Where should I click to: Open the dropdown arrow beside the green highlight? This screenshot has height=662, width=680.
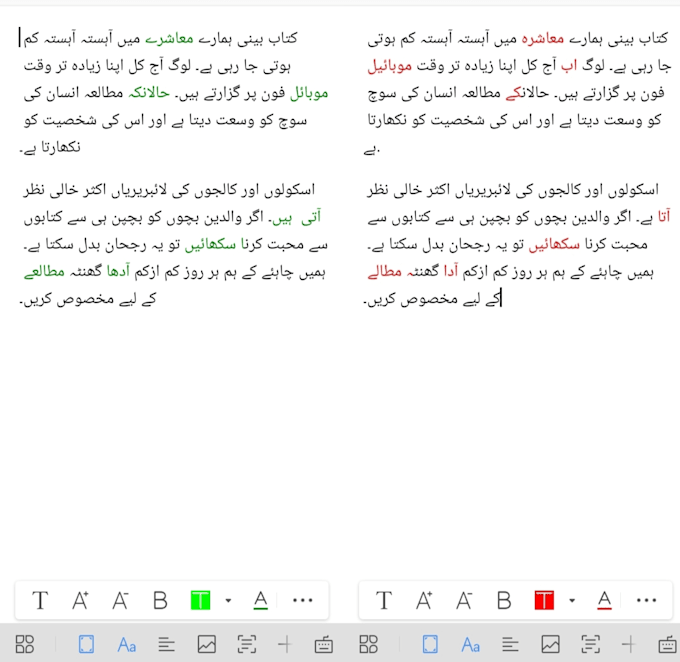(x=228, y=601)
